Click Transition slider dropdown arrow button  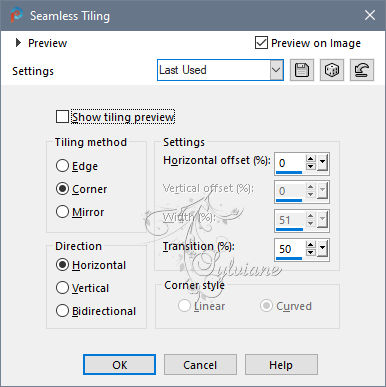click(322, 249)
